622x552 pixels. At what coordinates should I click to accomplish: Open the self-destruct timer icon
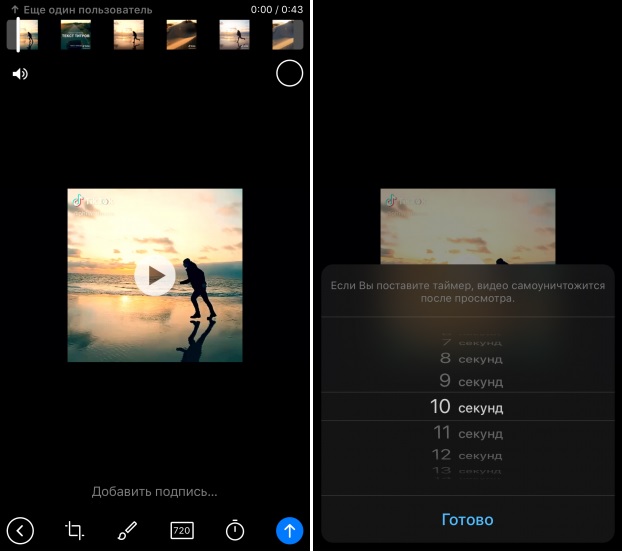(x=235, y=530)
